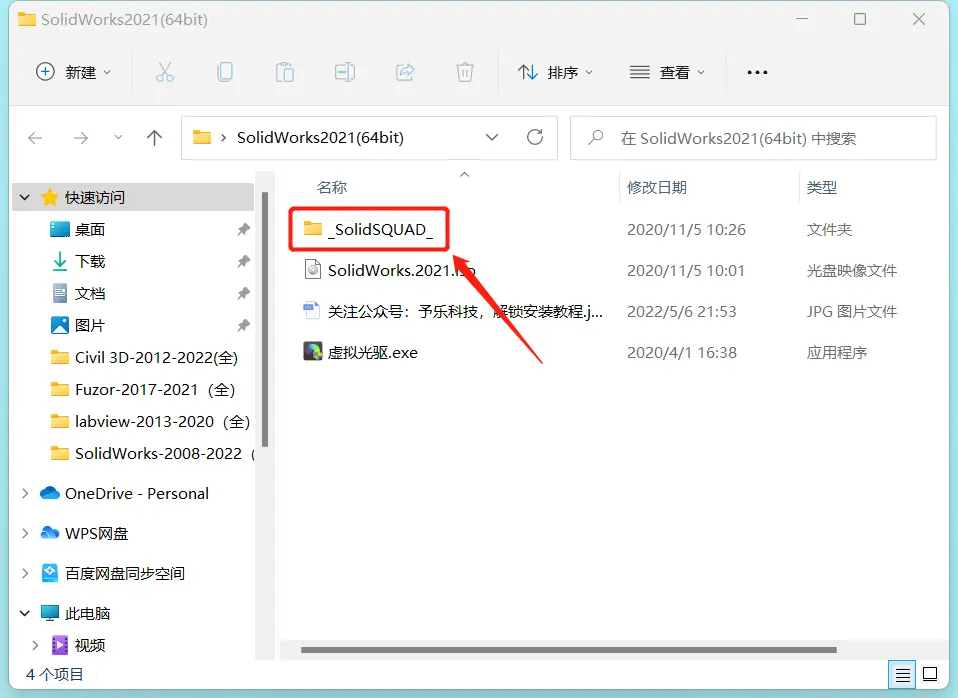This screenshot has height=698, width=958.
Task: Refresh the current folder
Action: click(535, 137)
